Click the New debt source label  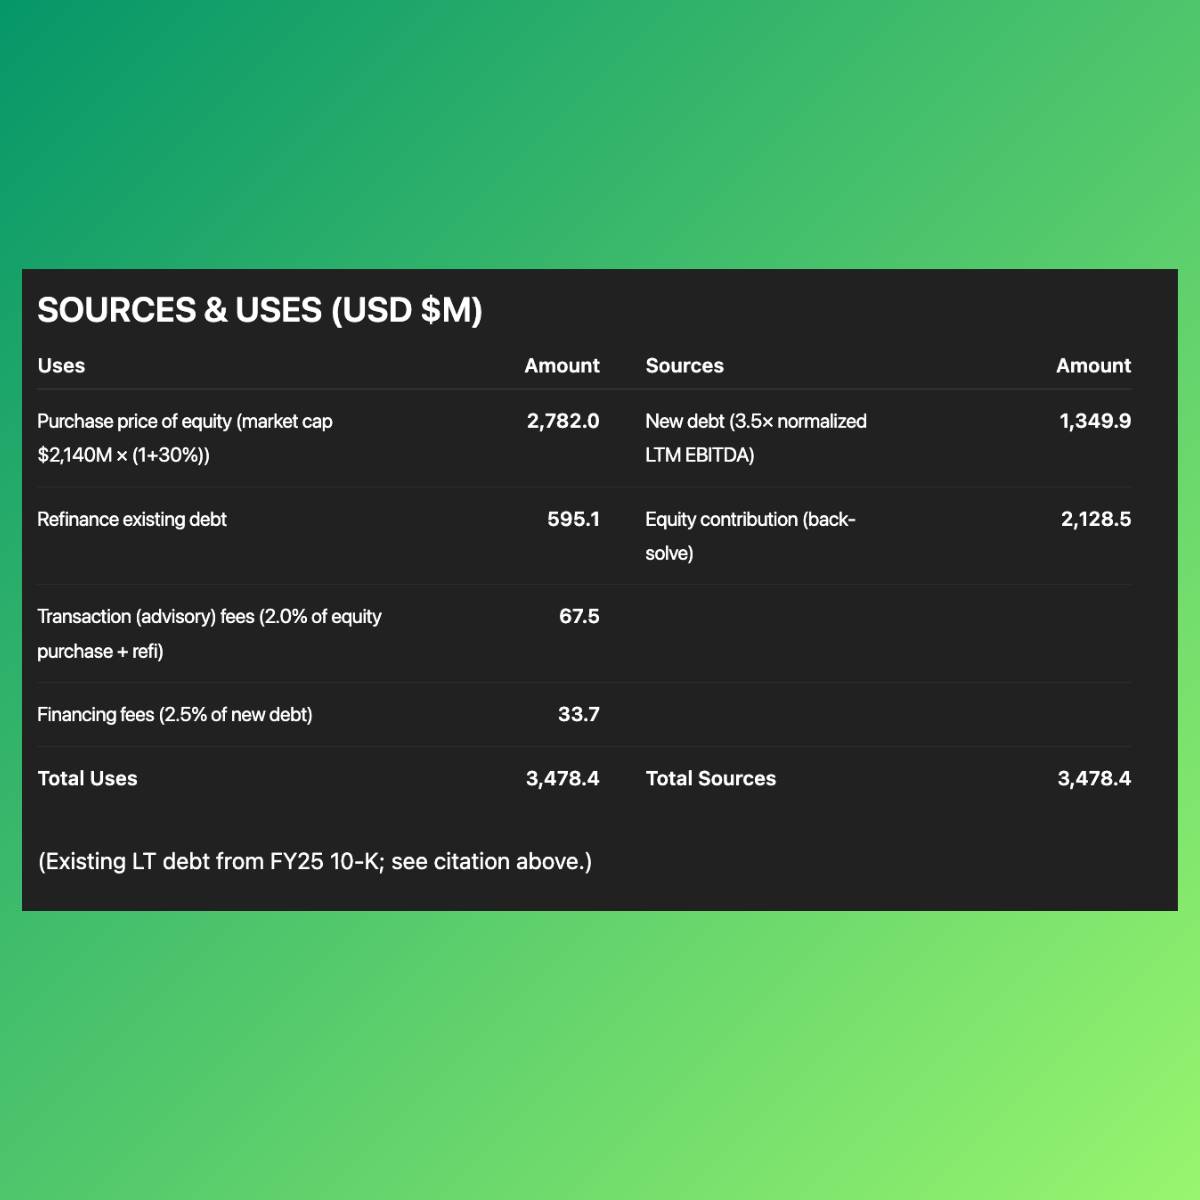pos(755,438)
